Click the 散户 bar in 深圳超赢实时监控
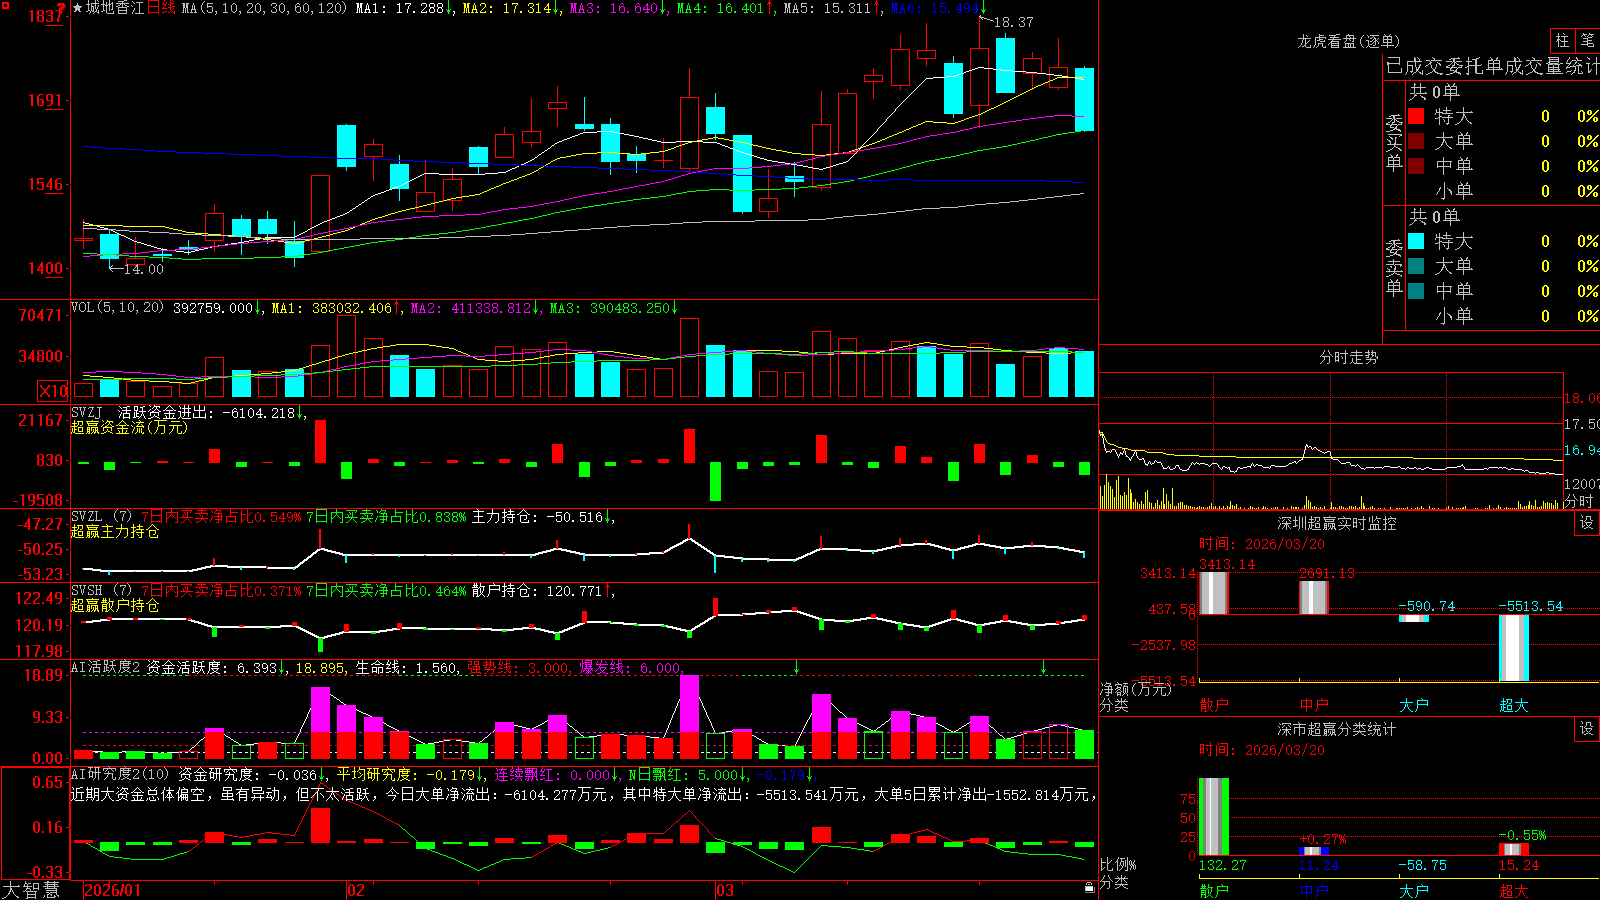This screenshot has height=900, width=1600. (x=1213, y=593)
